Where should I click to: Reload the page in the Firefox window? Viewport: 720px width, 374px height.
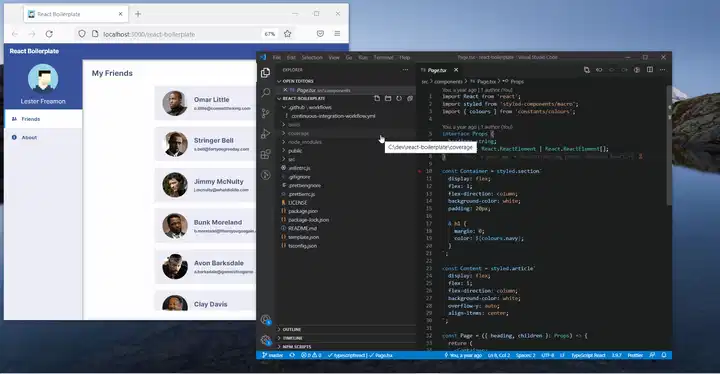pos(49,34)
